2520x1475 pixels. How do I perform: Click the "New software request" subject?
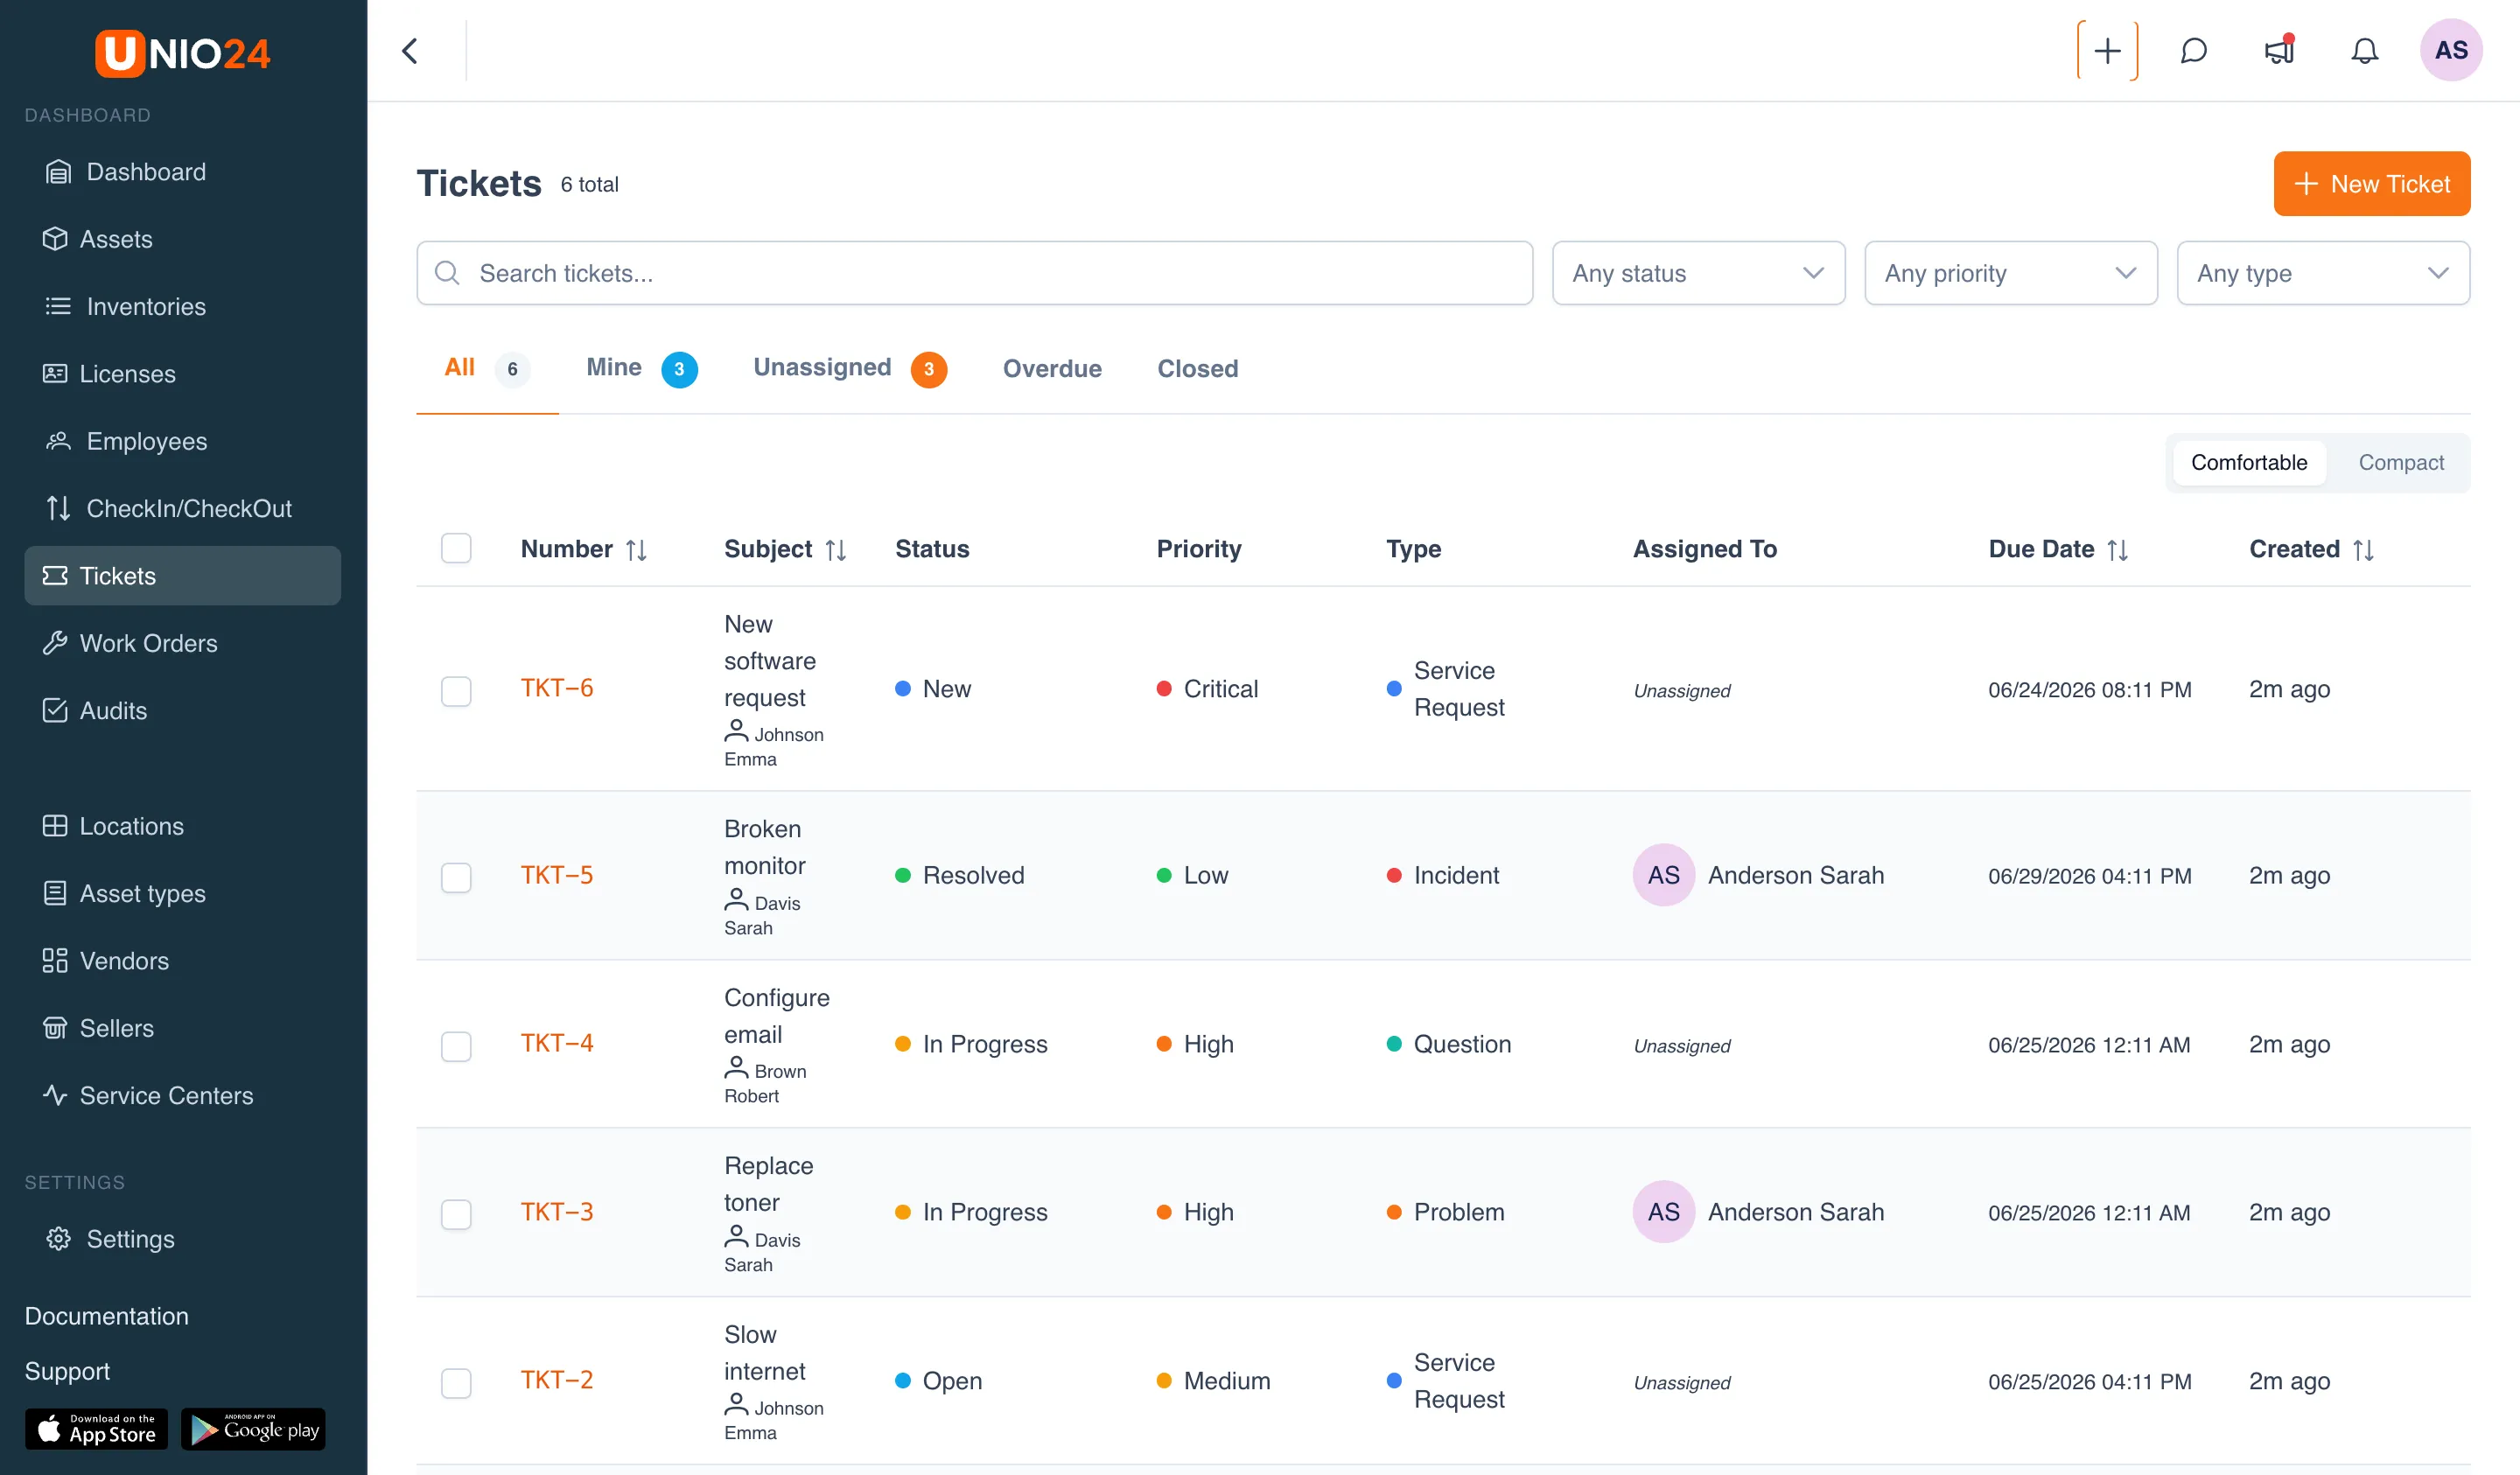pyautogui.click(x=770, y=661)
